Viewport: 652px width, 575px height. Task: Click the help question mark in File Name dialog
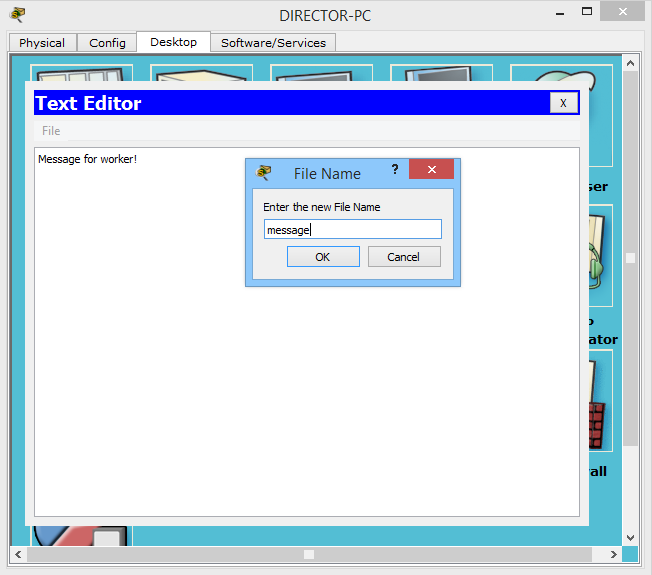pos(395,169)
